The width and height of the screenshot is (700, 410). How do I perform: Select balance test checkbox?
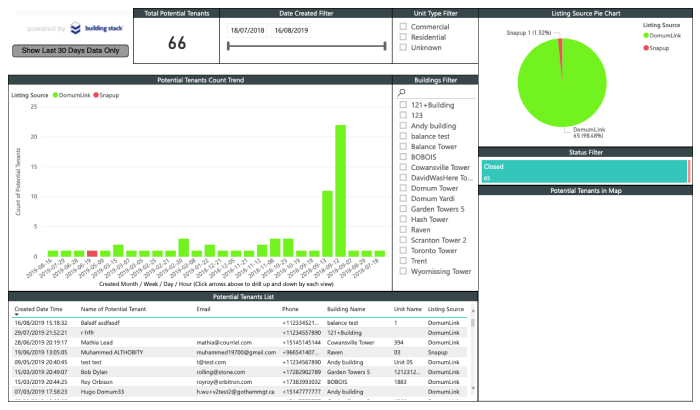[403, 136]
